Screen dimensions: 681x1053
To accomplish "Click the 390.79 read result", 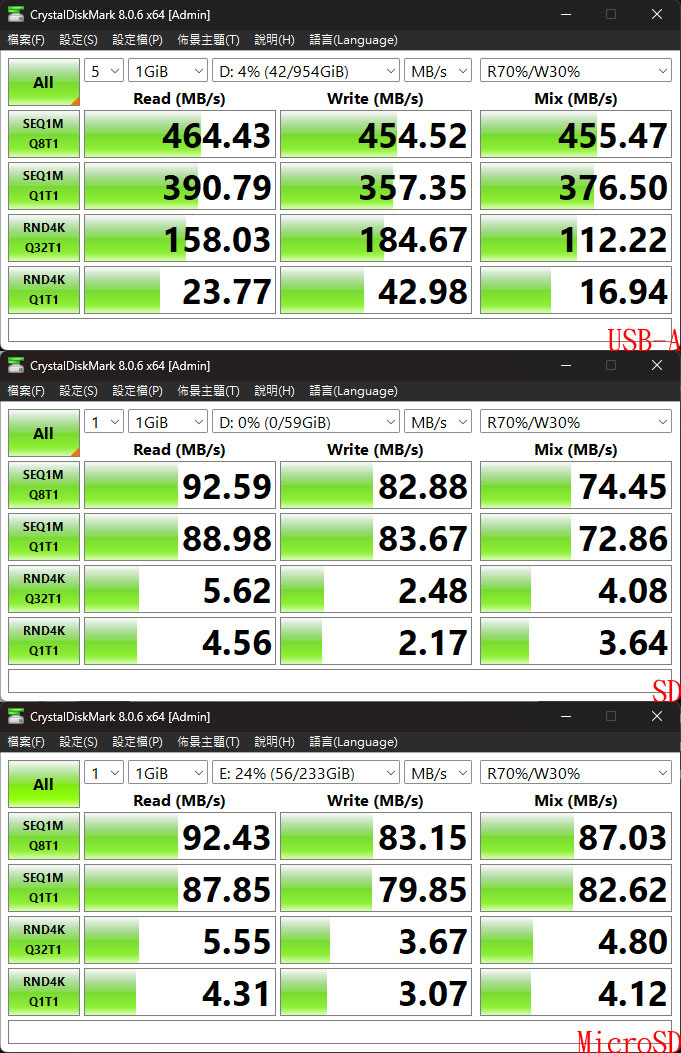I will [x=180, y=186].
